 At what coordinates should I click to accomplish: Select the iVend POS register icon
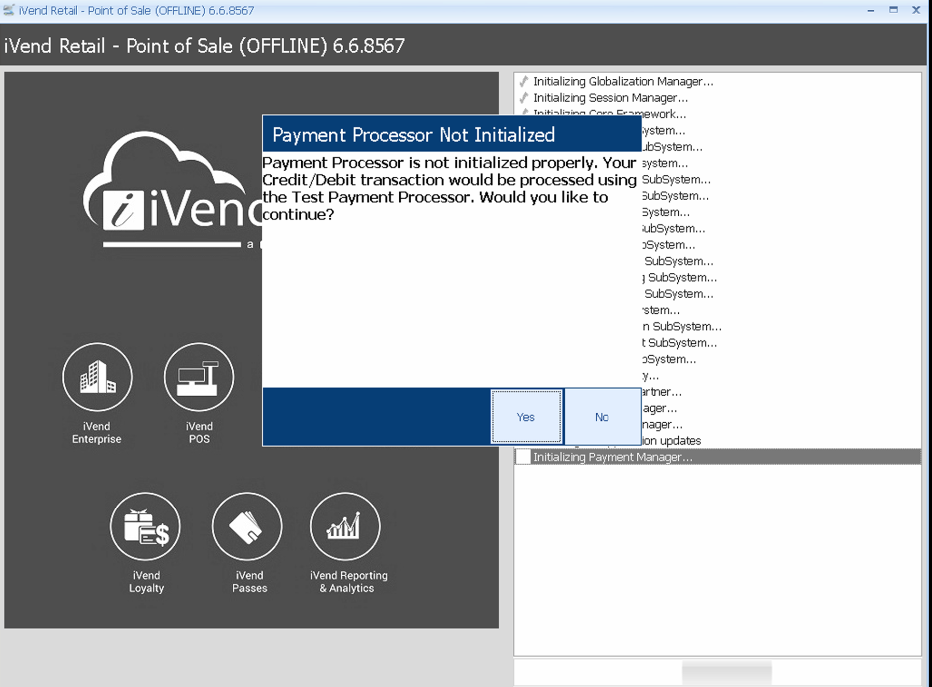point(199,377)
